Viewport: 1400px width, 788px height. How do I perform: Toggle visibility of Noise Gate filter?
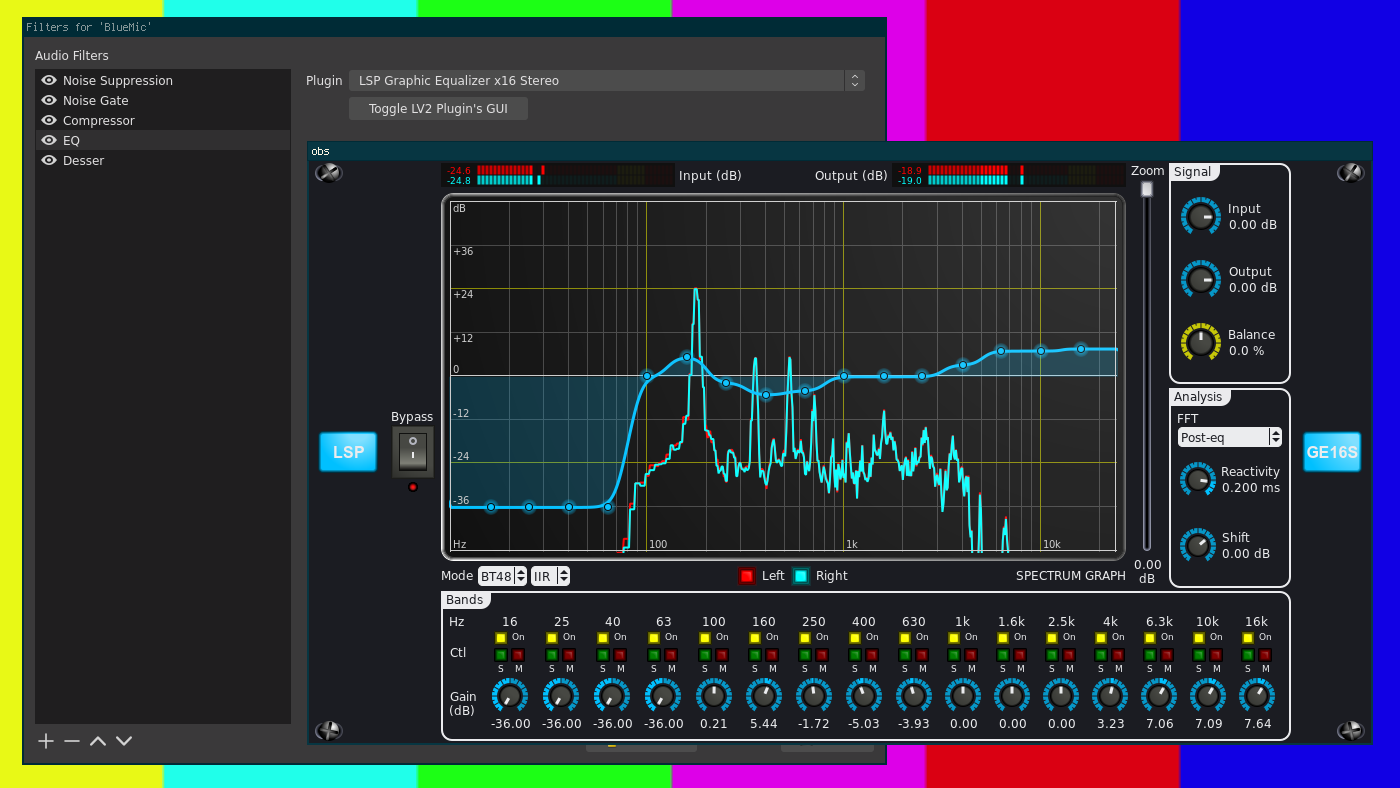[48, 100]
